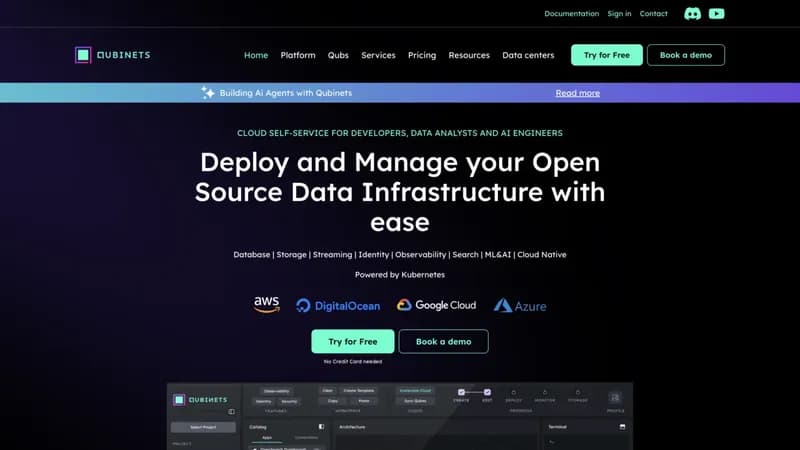Image resolution: width=800 pixels, height=450 pixels.
Task: Open the Services nav item
Action: [x=378, y=55]
